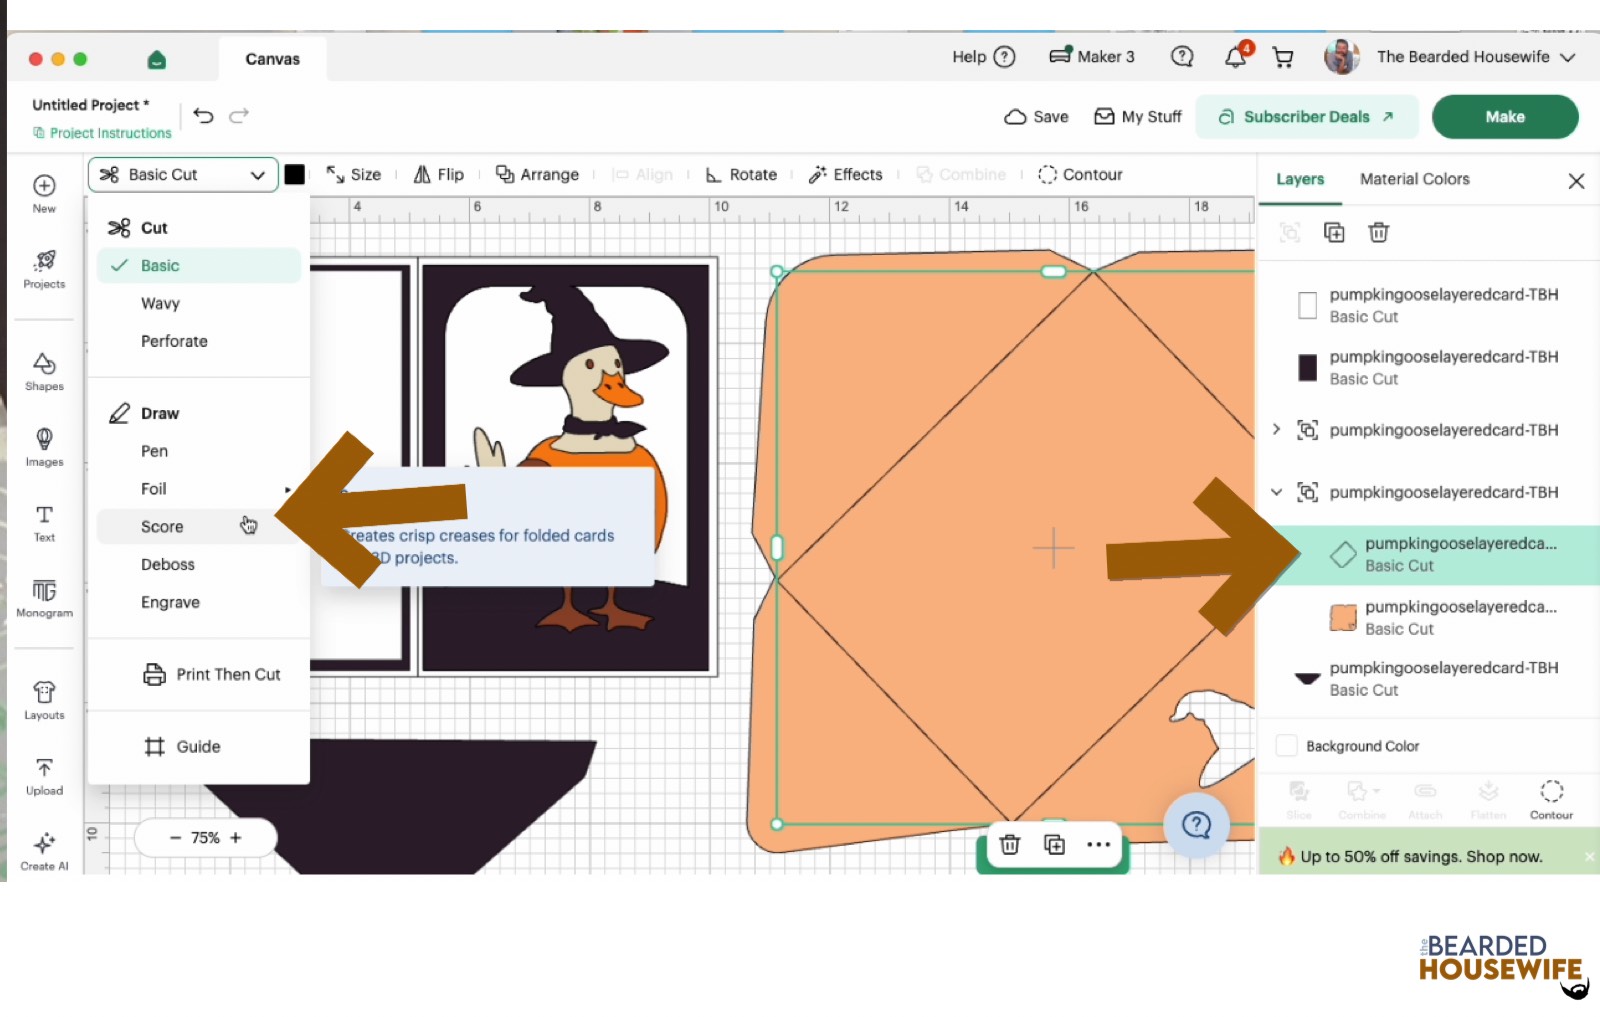Open The Bearded Housewife account menu
Screen dimensions: 1600x1017
[x=1450, y=57]
